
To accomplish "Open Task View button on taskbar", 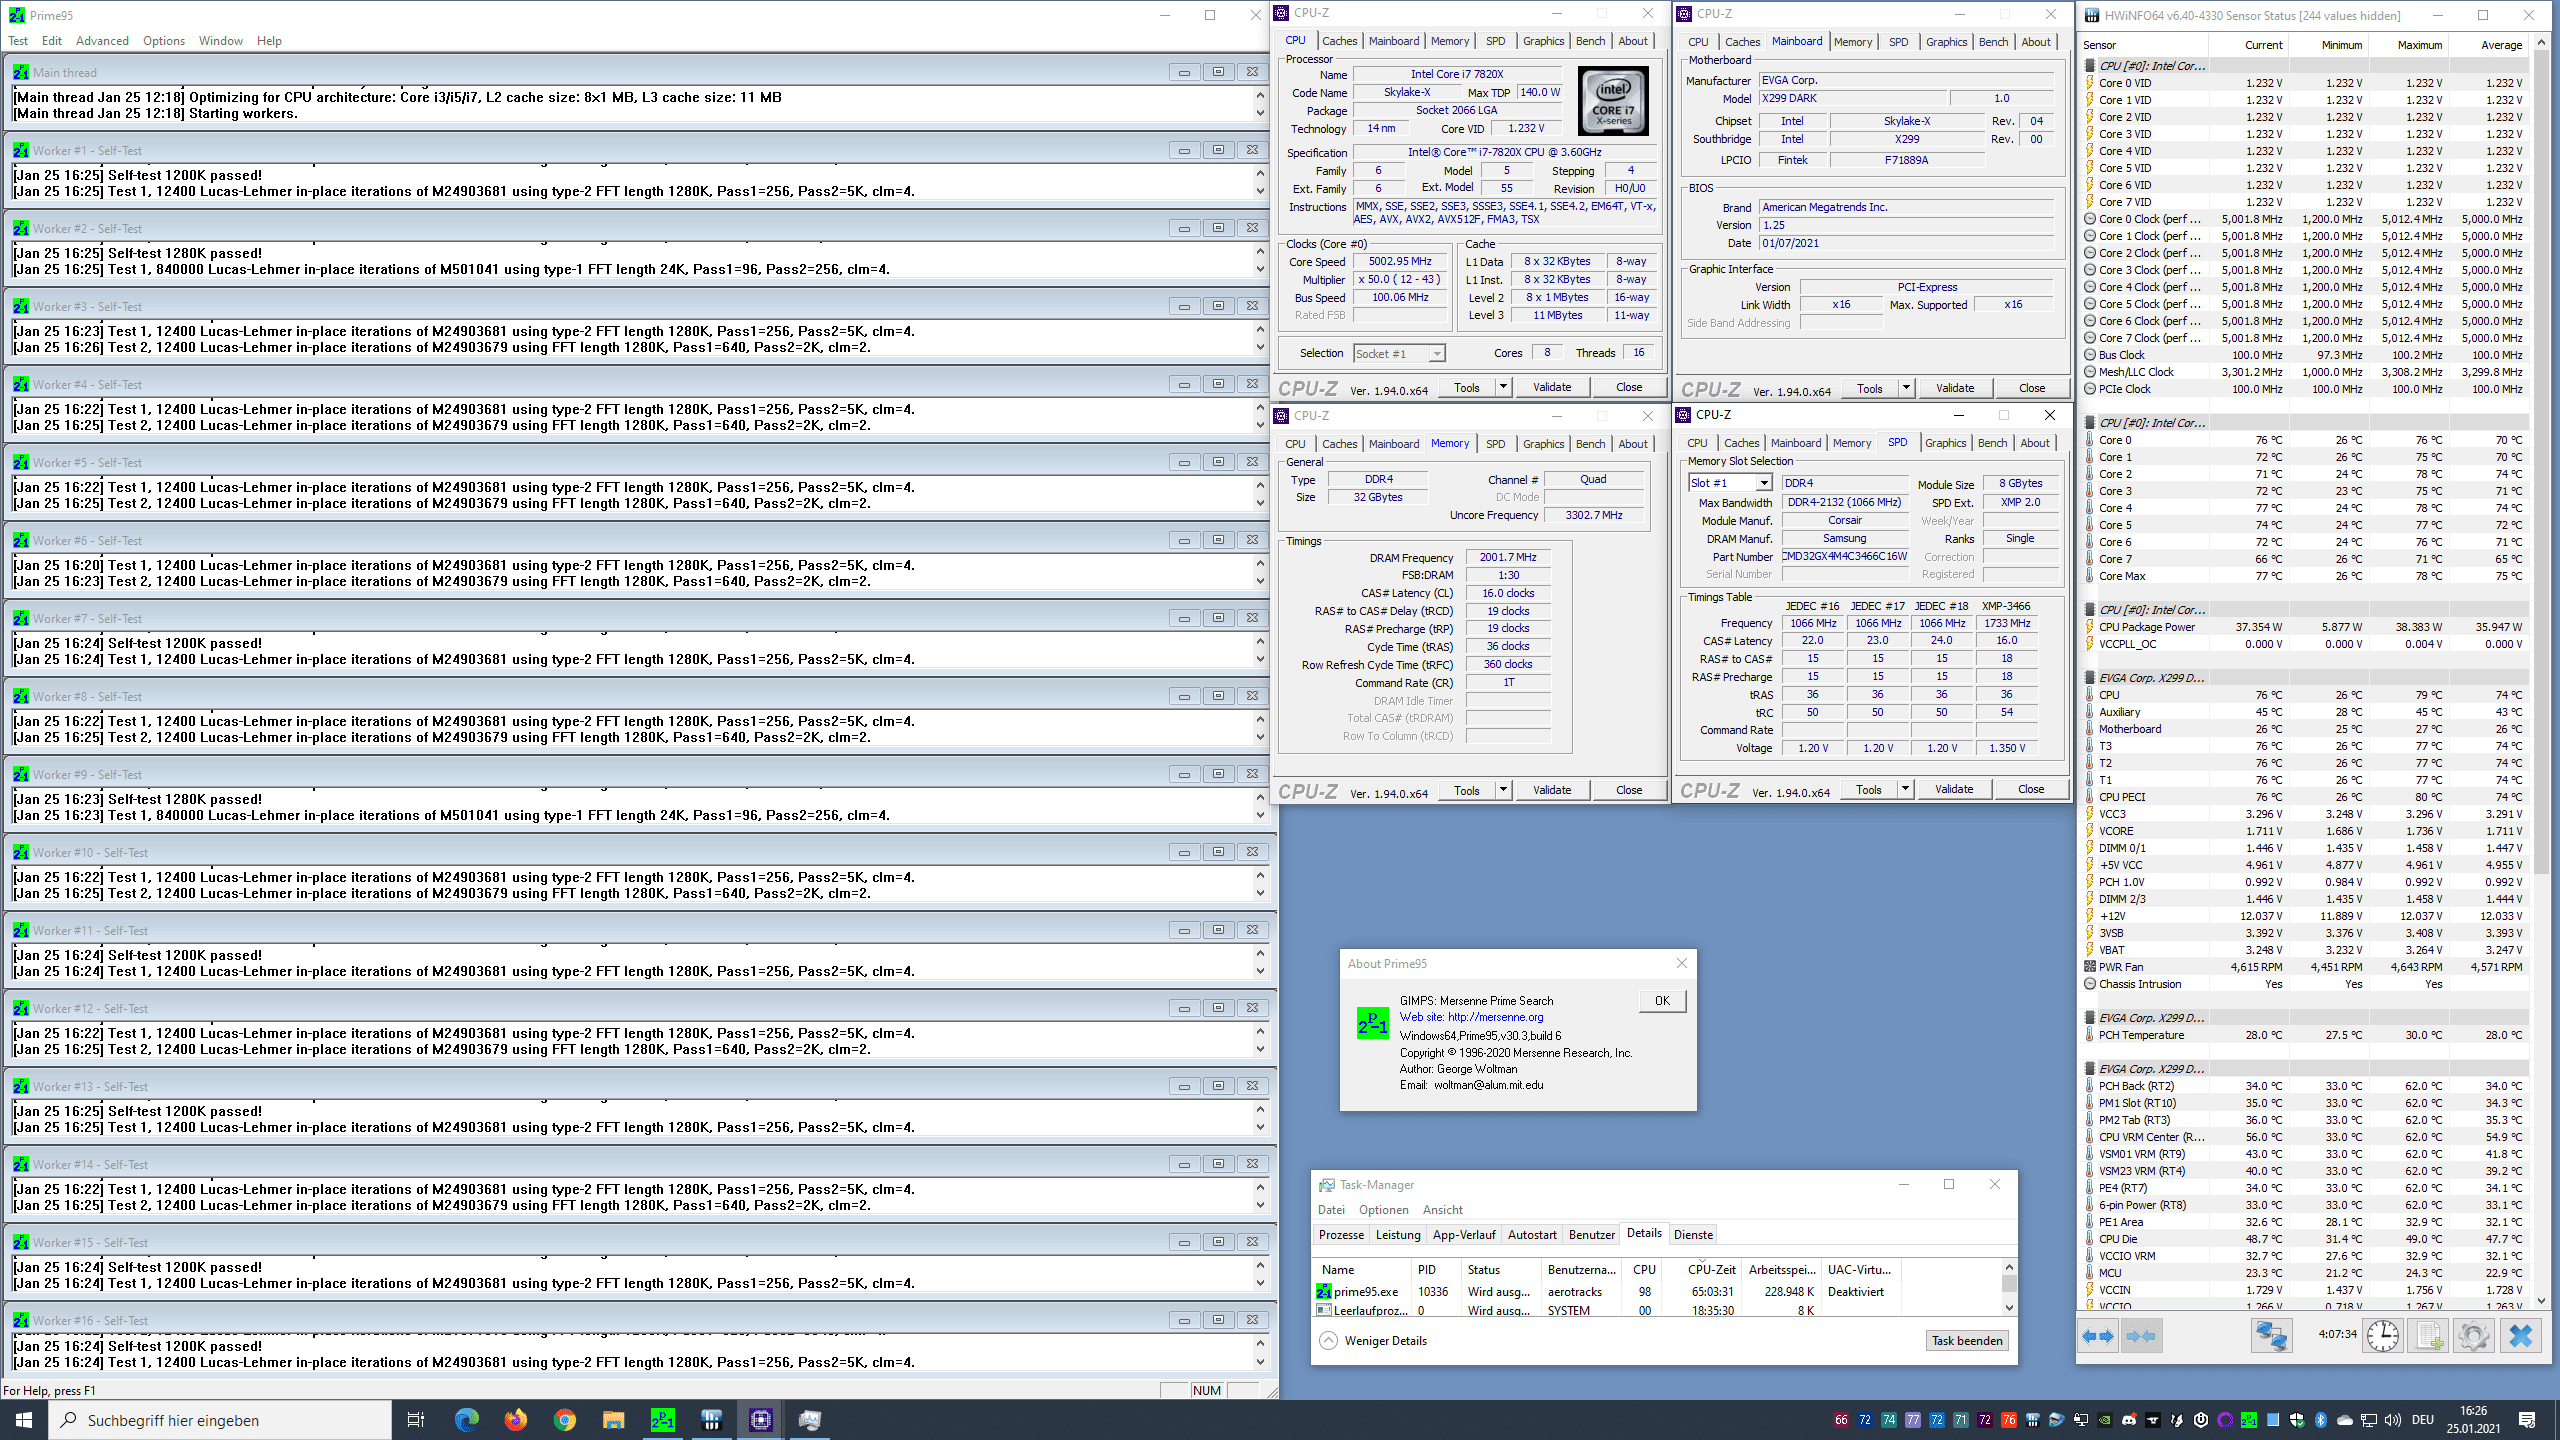I will (416, 1420).
